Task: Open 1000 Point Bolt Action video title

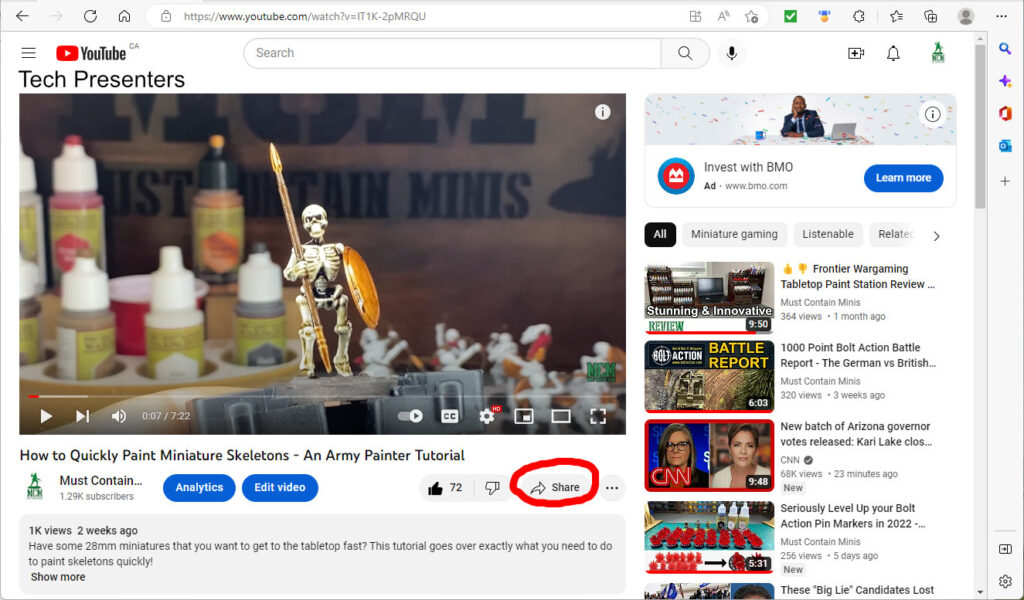Action: point(858,355)
